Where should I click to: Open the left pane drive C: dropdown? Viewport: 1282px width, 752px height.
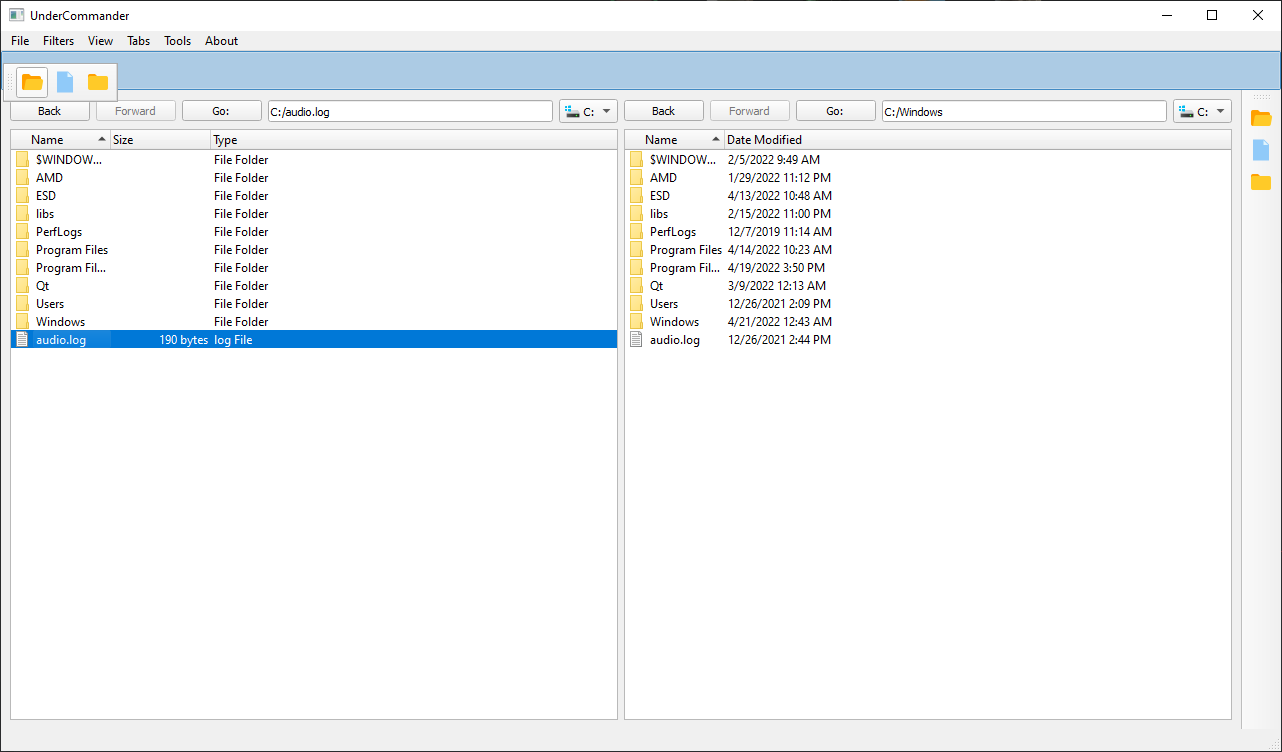(588, 112)
